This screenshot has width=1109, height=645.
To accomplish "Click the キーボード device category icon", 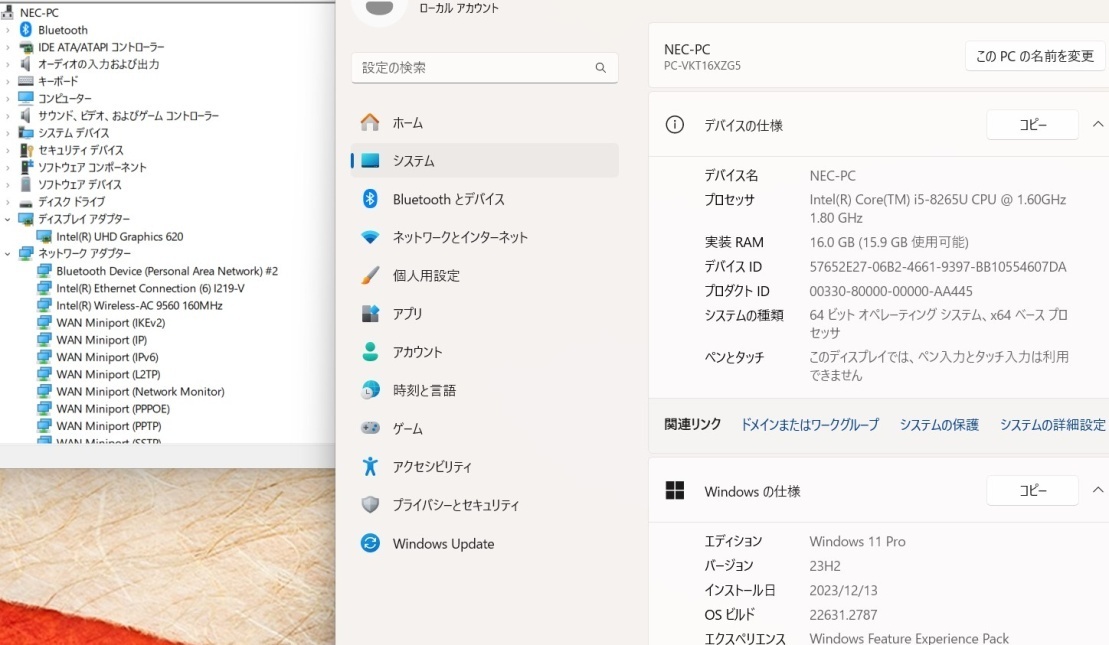I will click(x=26, y=81).
